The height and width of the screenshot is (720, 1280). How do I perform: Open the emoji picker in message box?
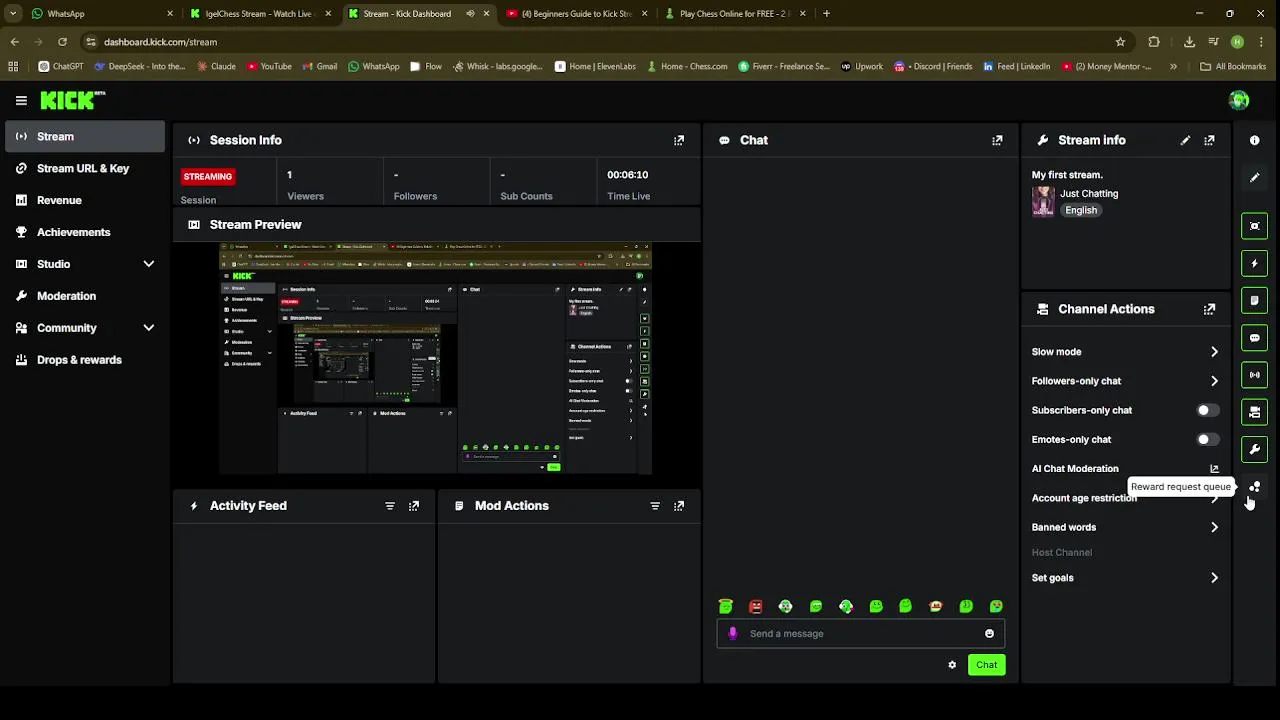point(989,633)
